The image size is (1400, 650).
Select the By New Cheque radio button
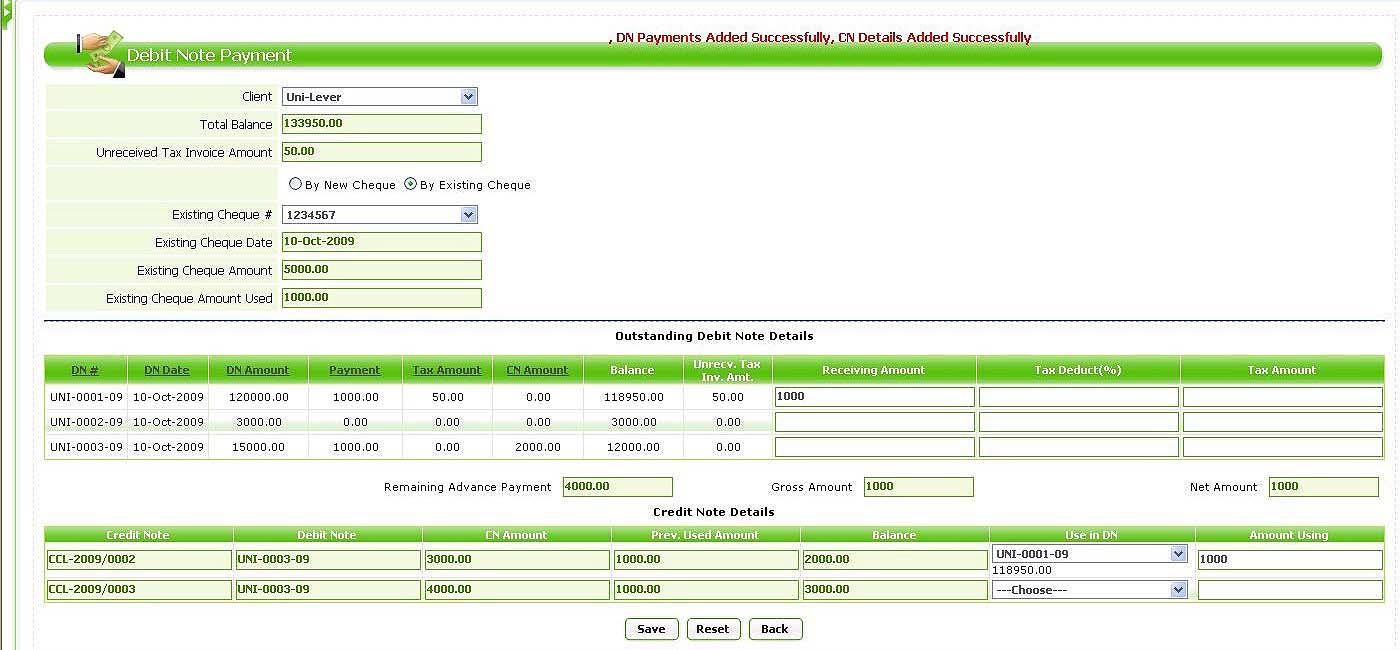[295, 184]
